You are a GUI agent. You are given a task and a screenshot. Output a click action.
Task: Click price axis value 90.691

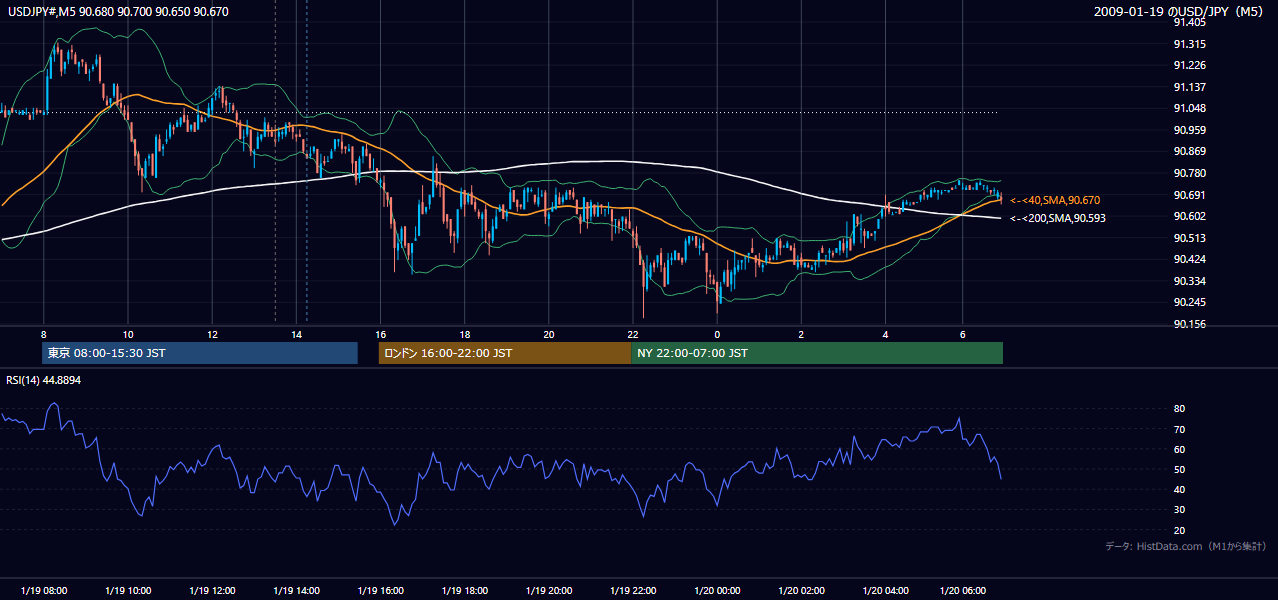(x=1189, y=195)
